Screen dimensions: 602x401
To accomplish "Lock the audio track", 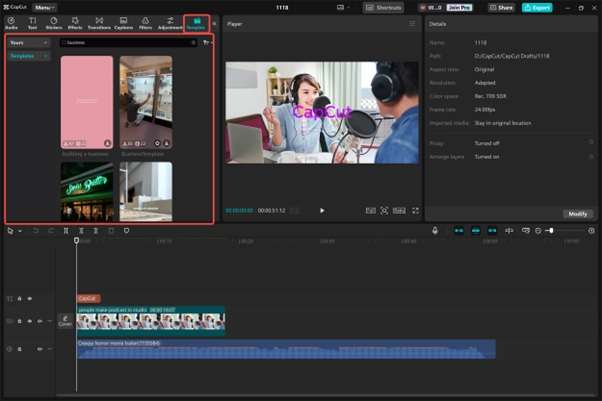I will (x=20, y=349).
